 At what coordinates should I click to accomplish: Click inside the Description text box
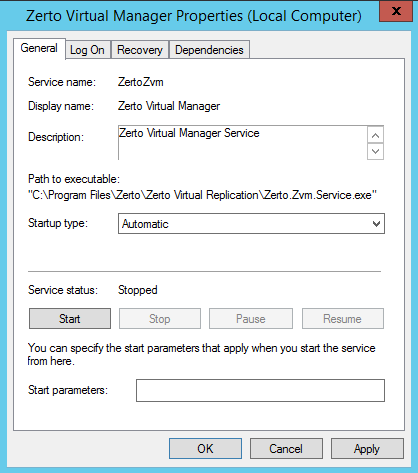[x=243, y=143]
